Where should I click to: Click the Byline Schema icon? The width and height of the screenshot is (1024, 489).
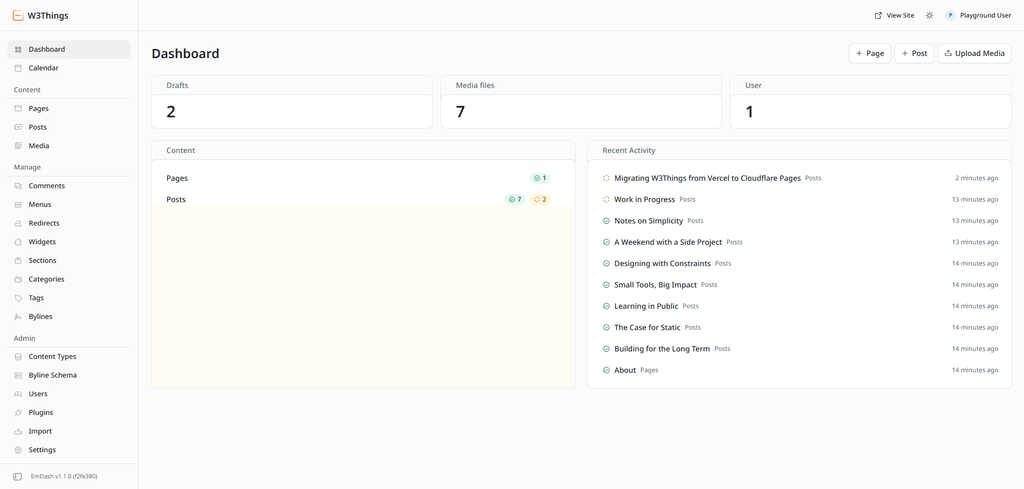tap(18, 375)
